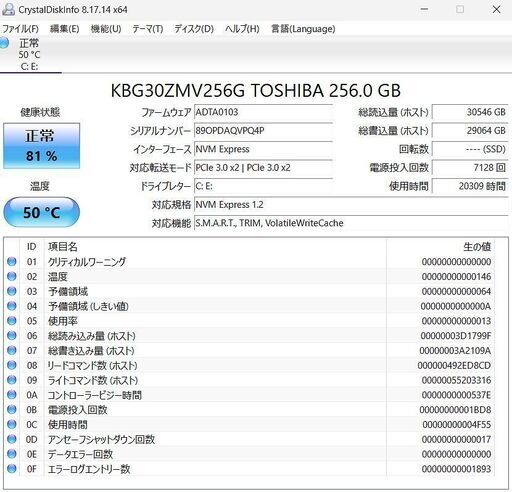Click status orb for row 02 温度
Screen dimensions: 512x492
click(12, 276)
